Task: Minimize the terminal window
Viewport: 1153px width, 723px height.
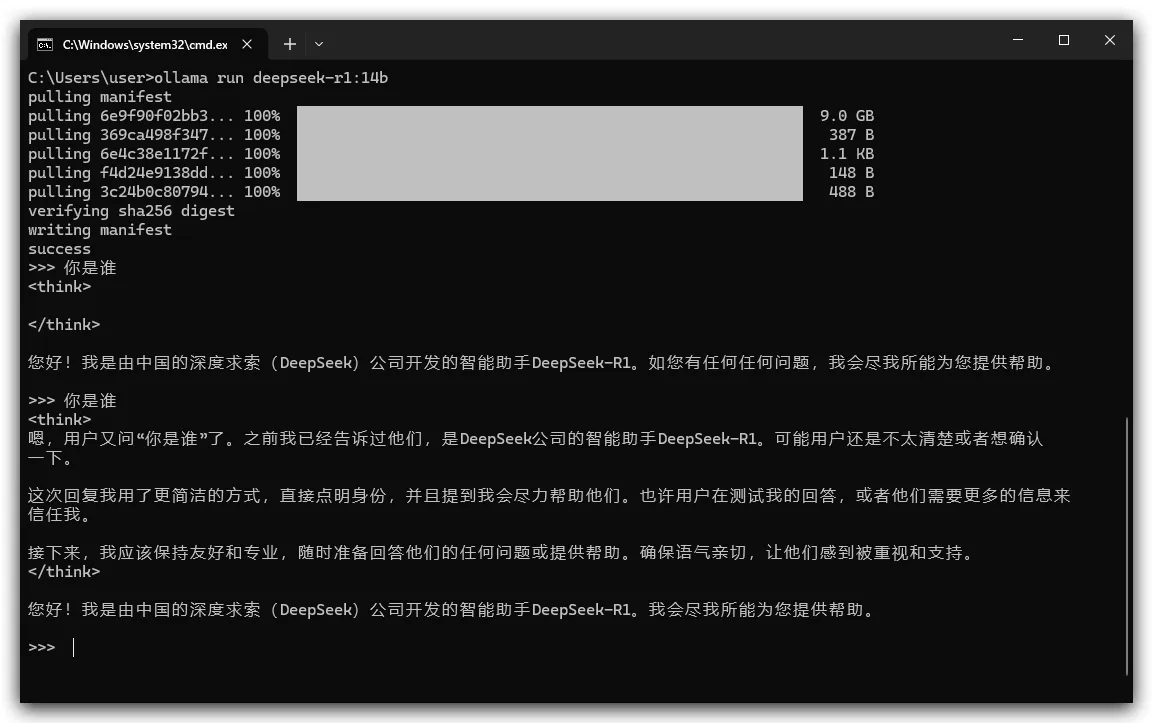Action: (1018, 41)
